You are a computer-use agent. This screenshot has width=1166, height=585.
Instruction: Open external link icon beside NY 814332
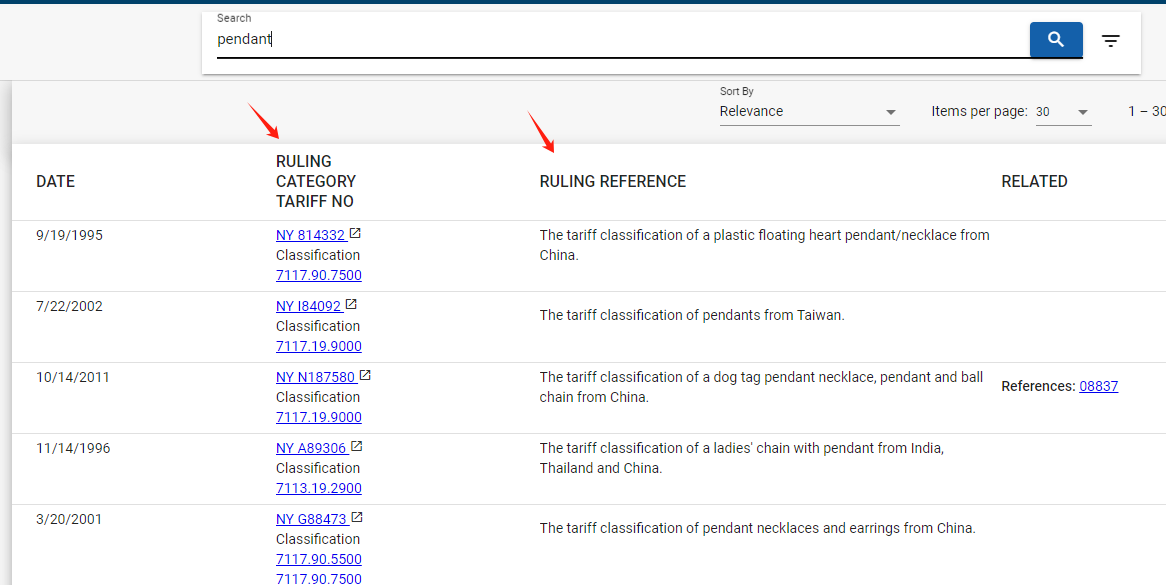click(x=355, y=233)
